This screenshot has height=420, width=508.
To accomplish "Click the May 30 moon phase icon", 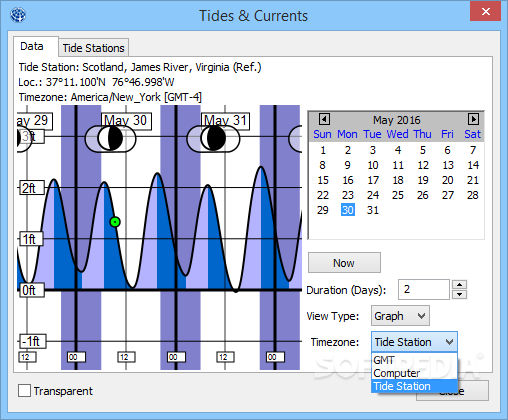I will (110, 138).
